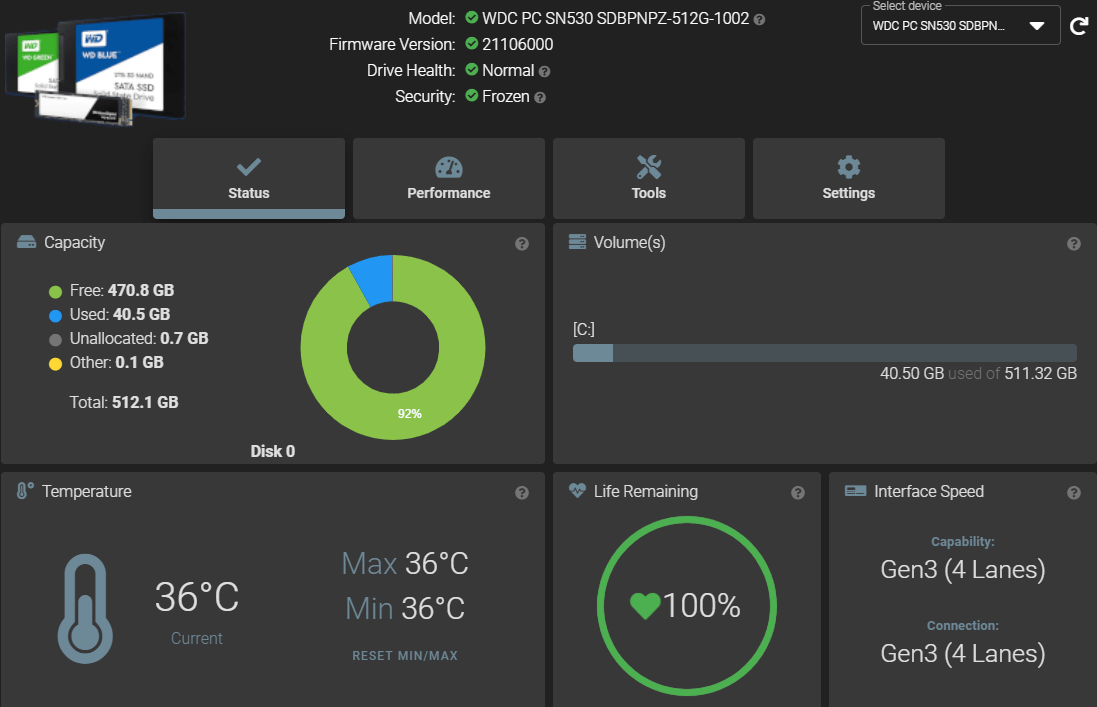The height and width of the screenshot is (707, 1097).
Task: Click 40.50 GB used of 511.32 GB
Action: (x=978, y=373)
